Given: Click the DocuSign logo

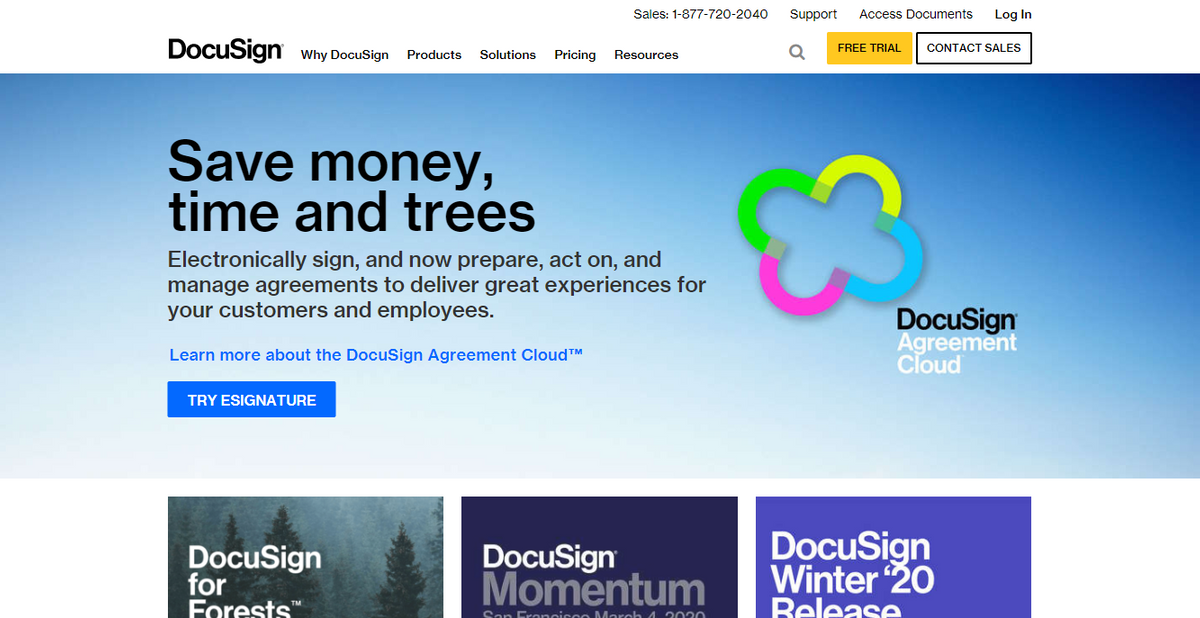Looking at the screenshot, I should (x=225, y=50).
